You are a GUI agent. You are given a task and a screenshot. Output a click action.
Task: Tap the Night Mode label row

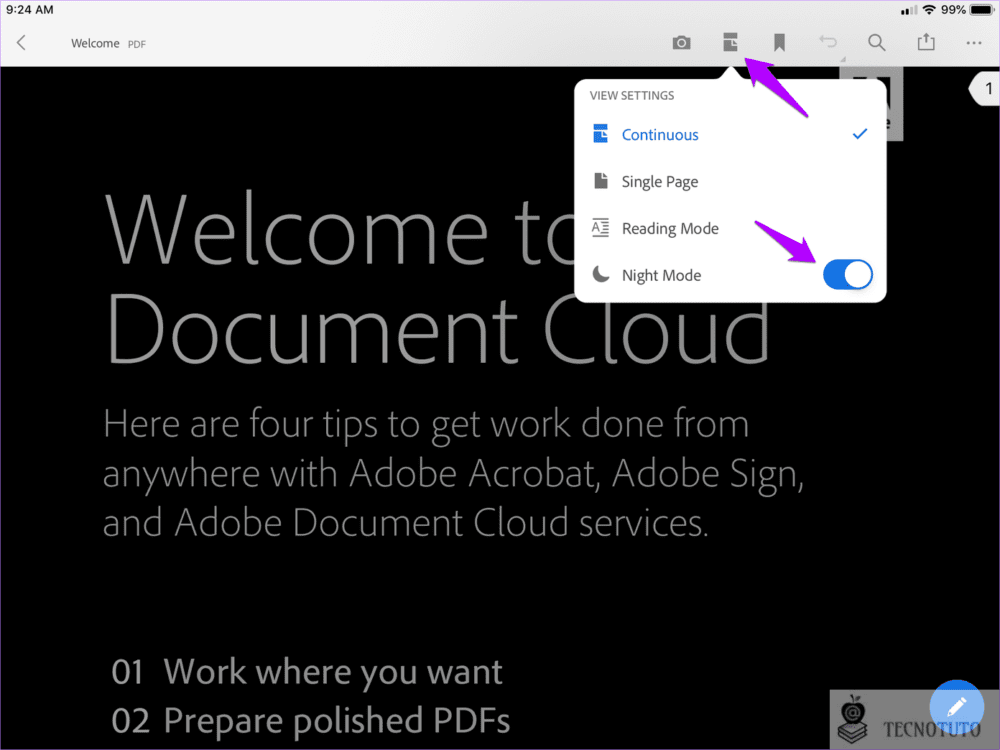coord(661,276)
